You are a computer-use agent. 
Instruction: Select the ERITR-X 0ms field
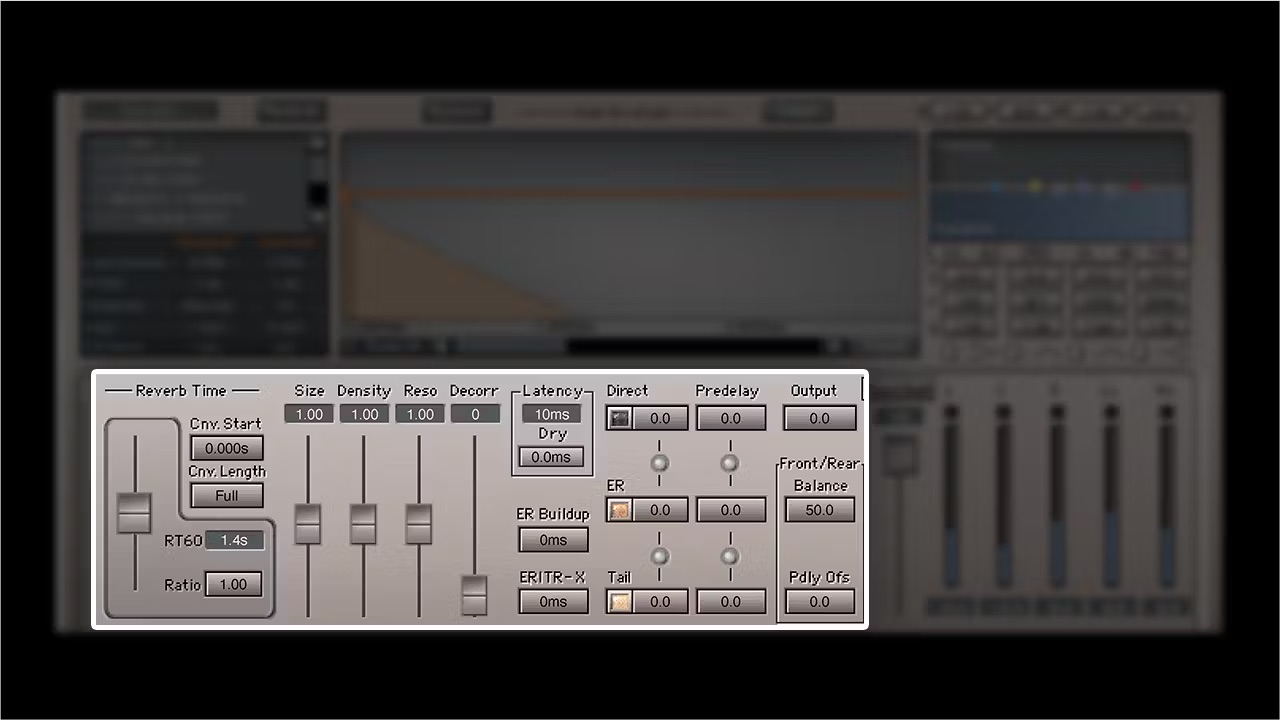coord(553,602)
